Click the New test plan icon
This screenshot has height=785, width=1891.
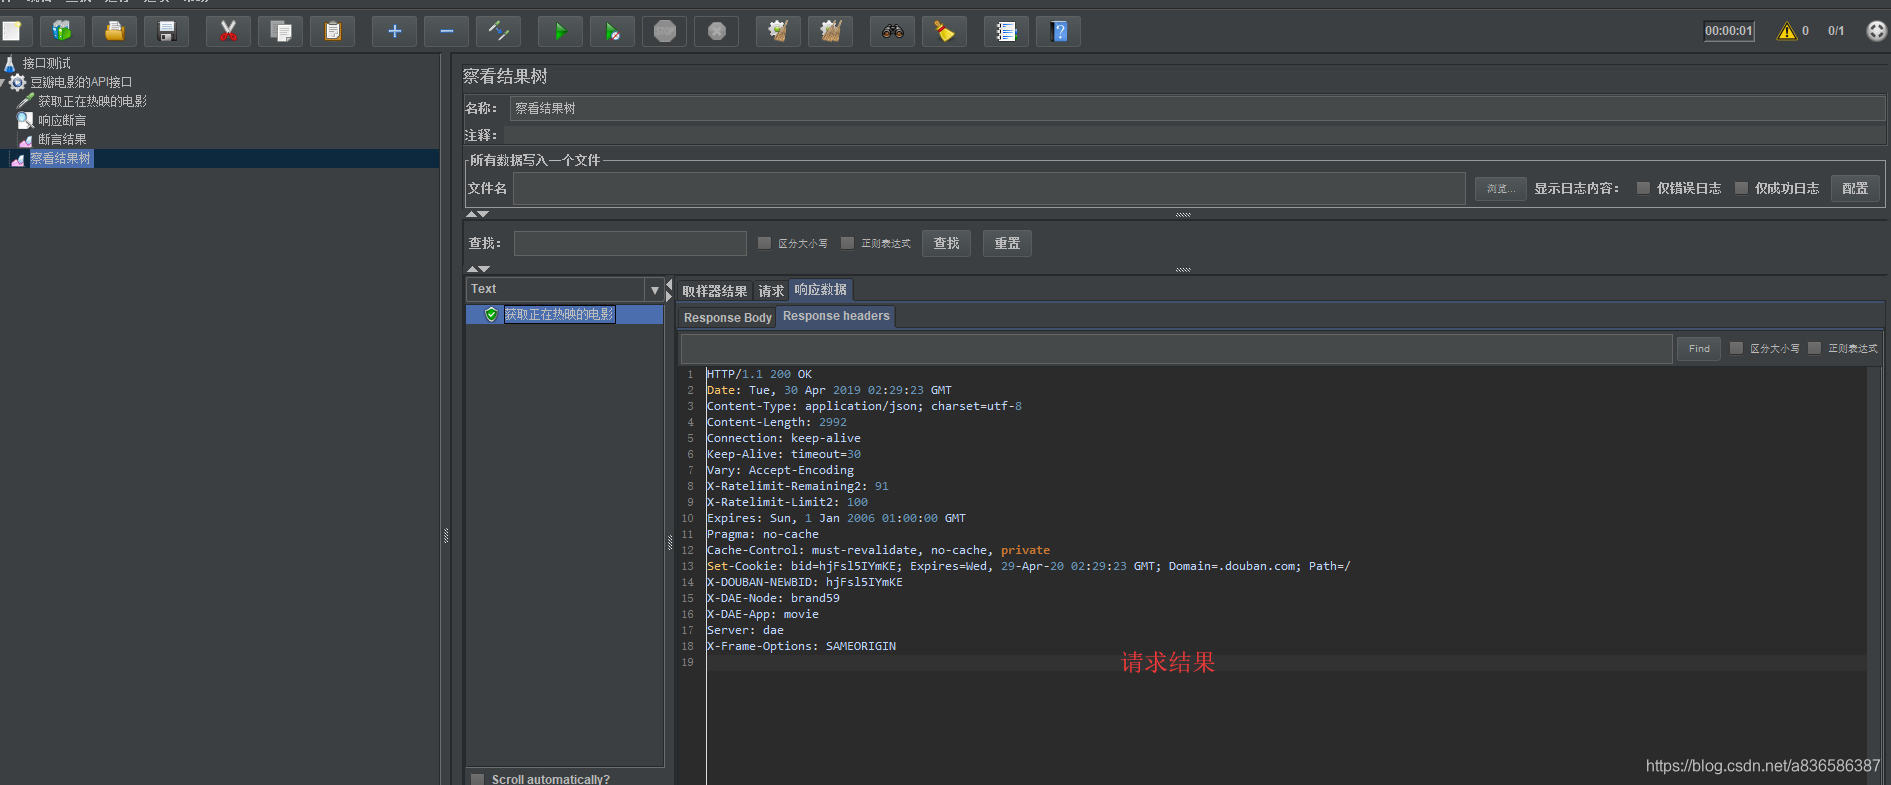tap(12, 31)
